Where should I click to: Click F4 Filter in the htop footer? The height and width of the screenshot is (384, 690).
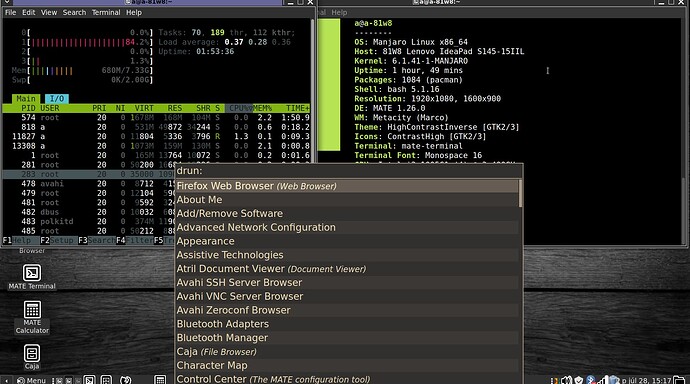(x=135, y=241)
